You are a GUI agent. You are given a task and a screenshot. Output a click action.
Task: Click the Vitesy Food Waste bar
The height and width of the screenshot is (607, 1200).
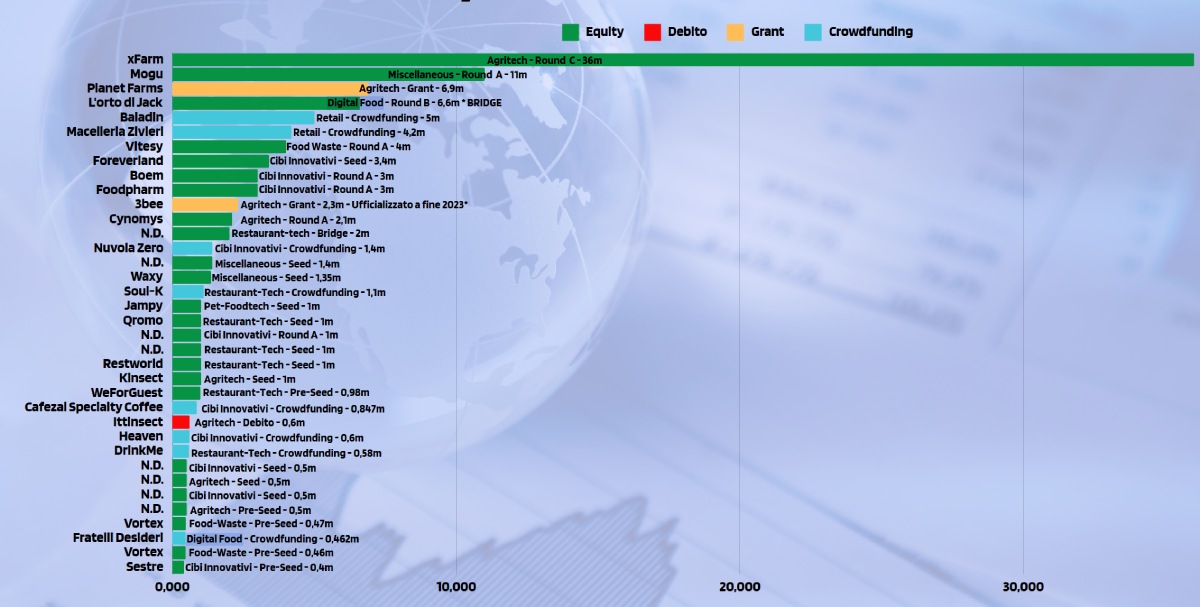(229, 147)
